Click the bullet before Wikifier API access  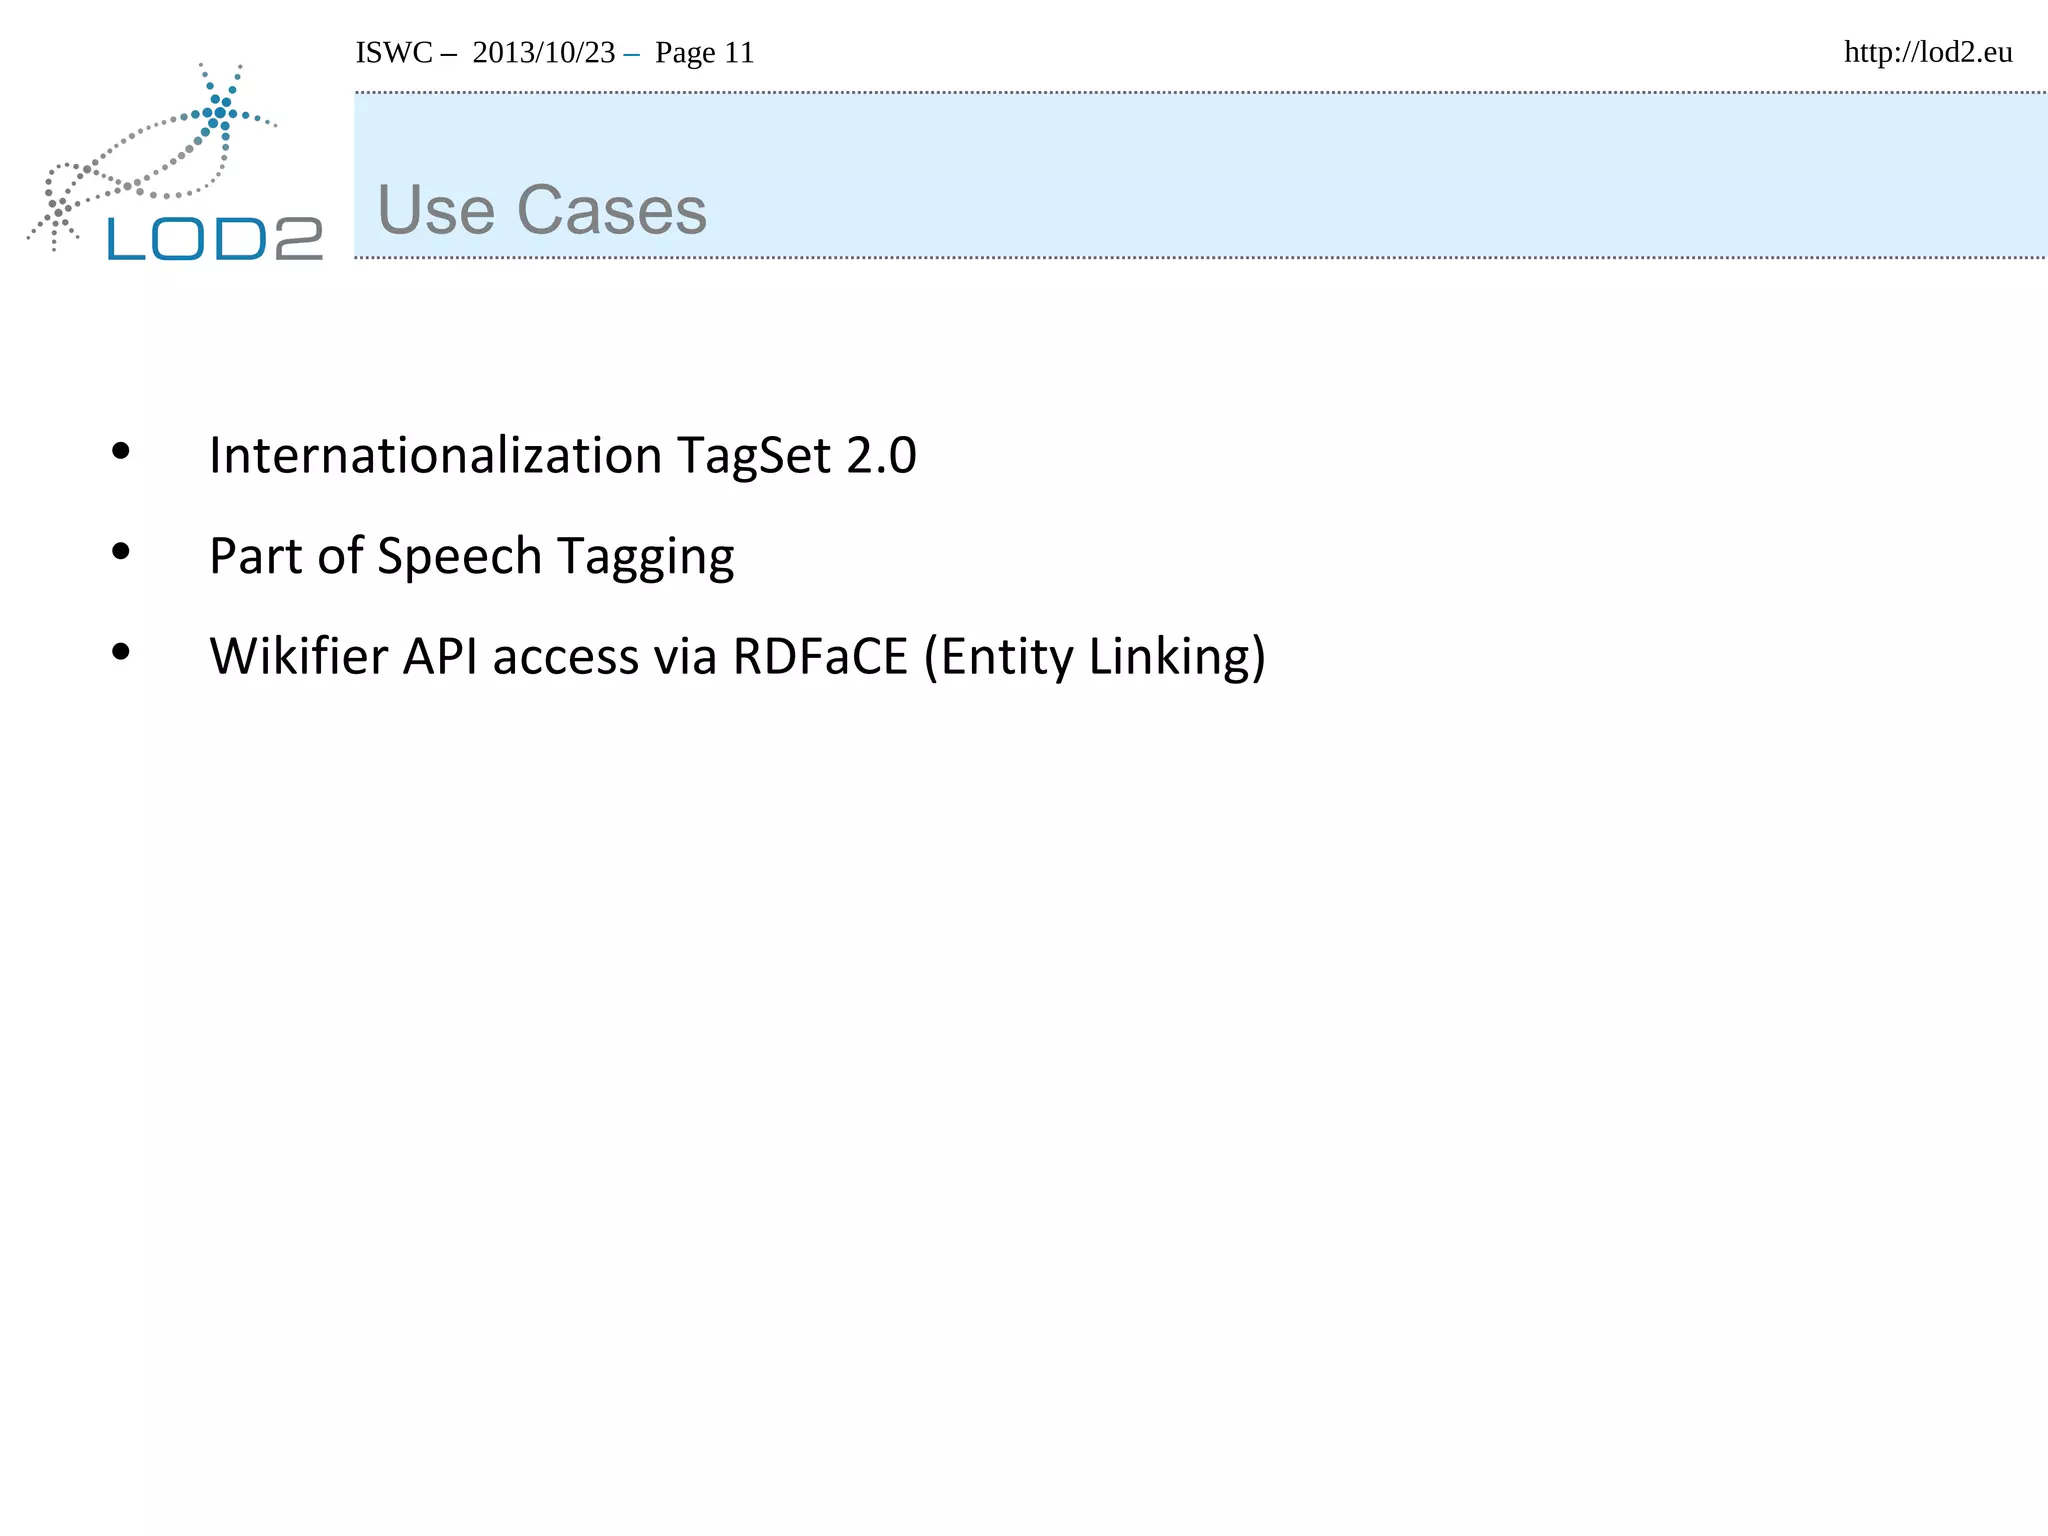(121, 652)
